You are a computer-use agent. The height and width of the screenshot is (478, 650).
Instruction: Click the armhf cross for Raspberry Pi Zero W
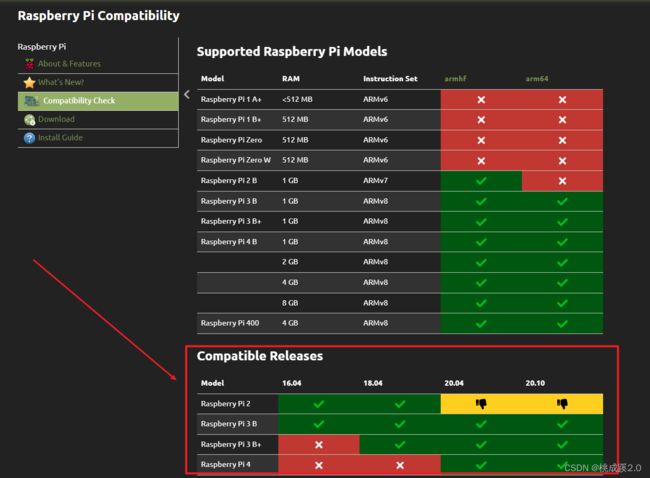[x=481, y=160]
